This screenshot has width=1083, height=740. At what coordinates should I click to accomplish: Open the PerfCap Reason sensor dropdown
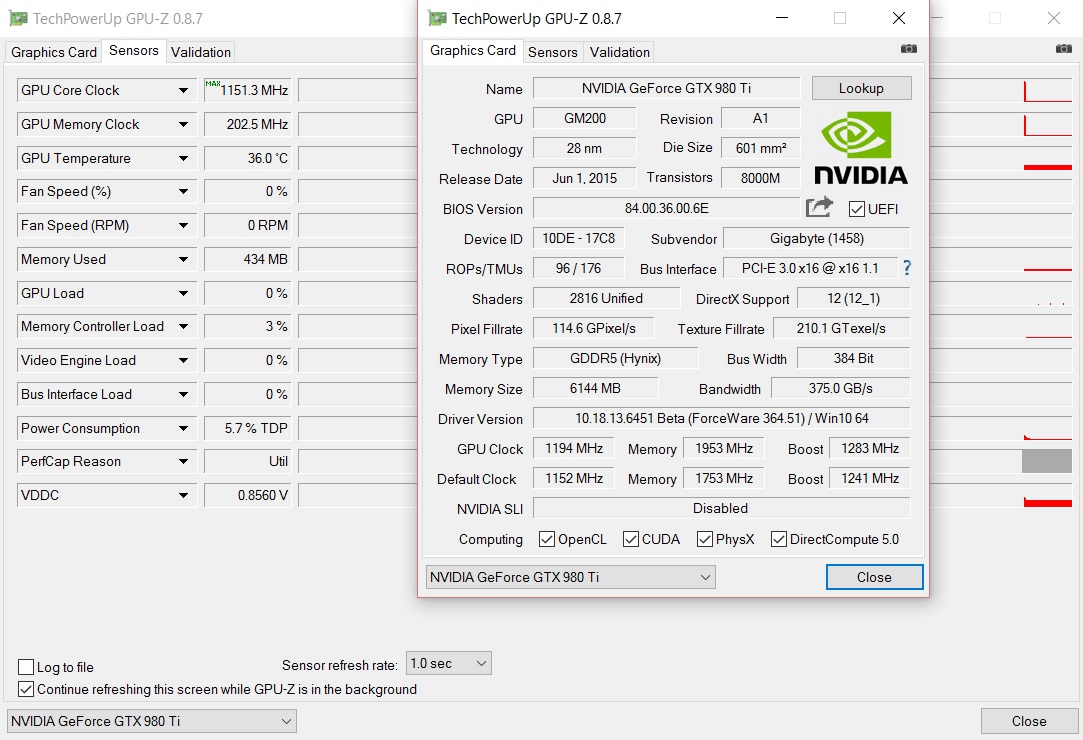[x=183, y=461]
